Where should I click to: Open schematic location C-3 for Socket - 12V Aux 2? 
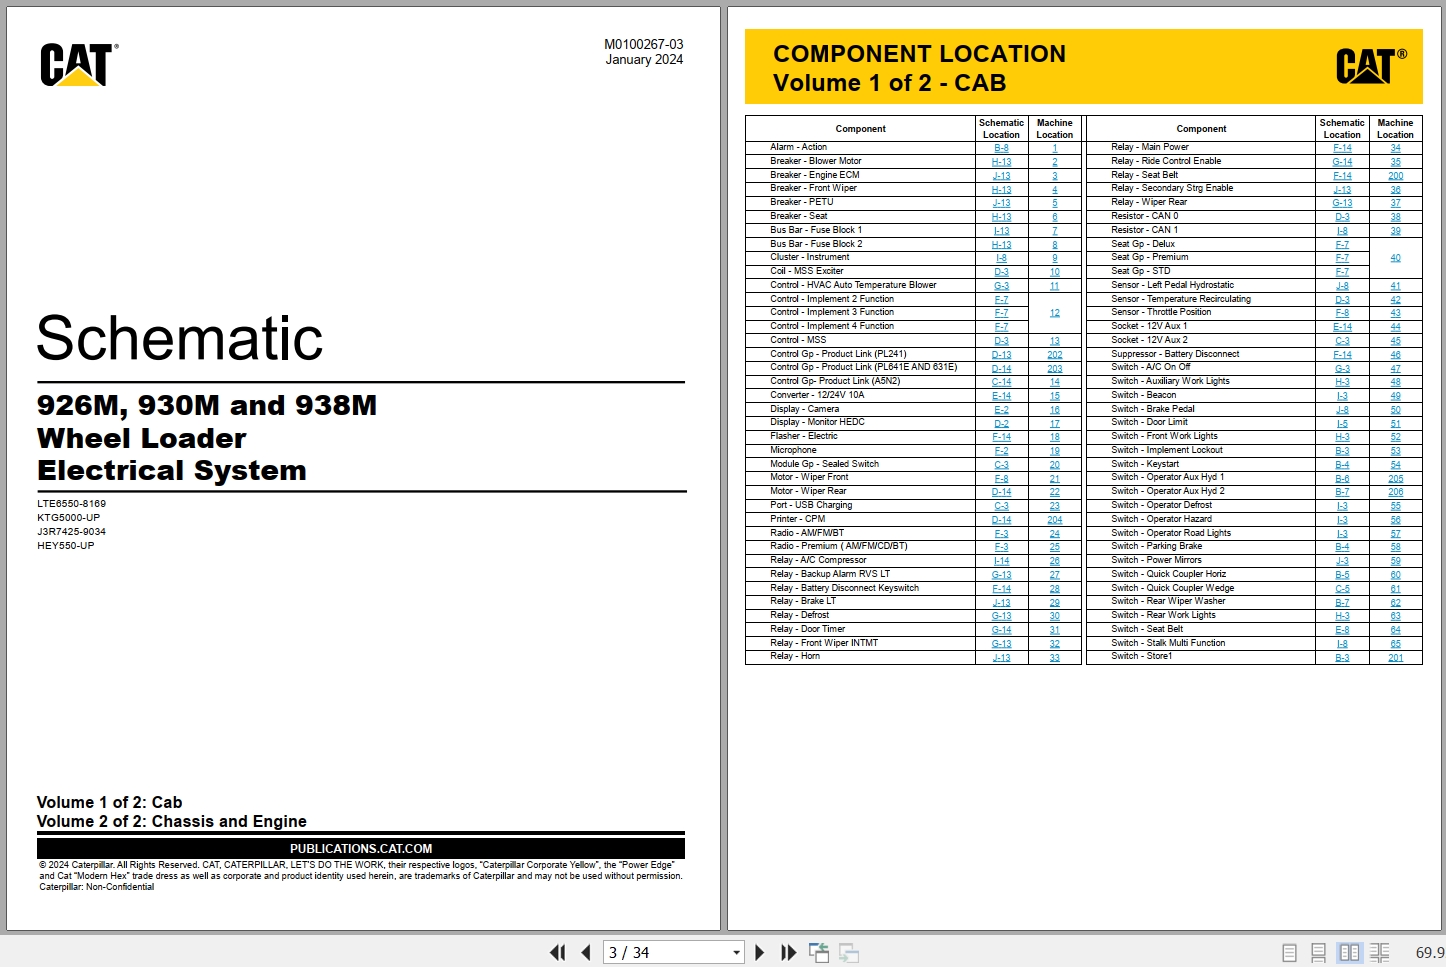(x=1342, y=341)
